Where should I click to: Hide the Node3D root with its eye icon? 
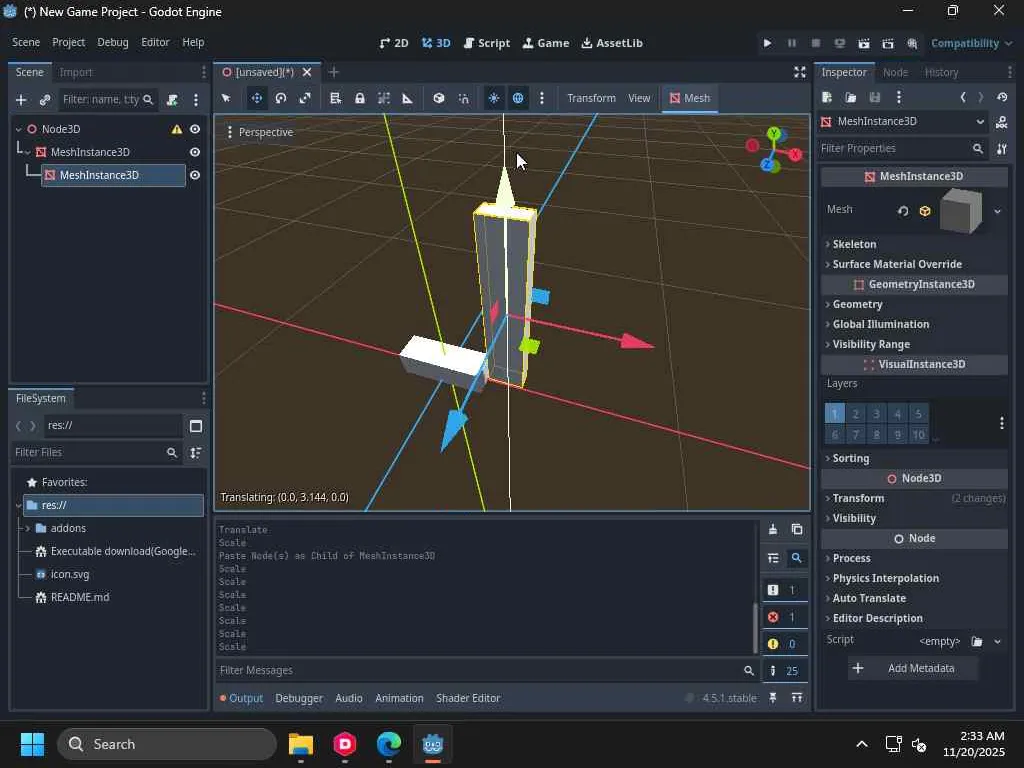[x=195, y=129]
